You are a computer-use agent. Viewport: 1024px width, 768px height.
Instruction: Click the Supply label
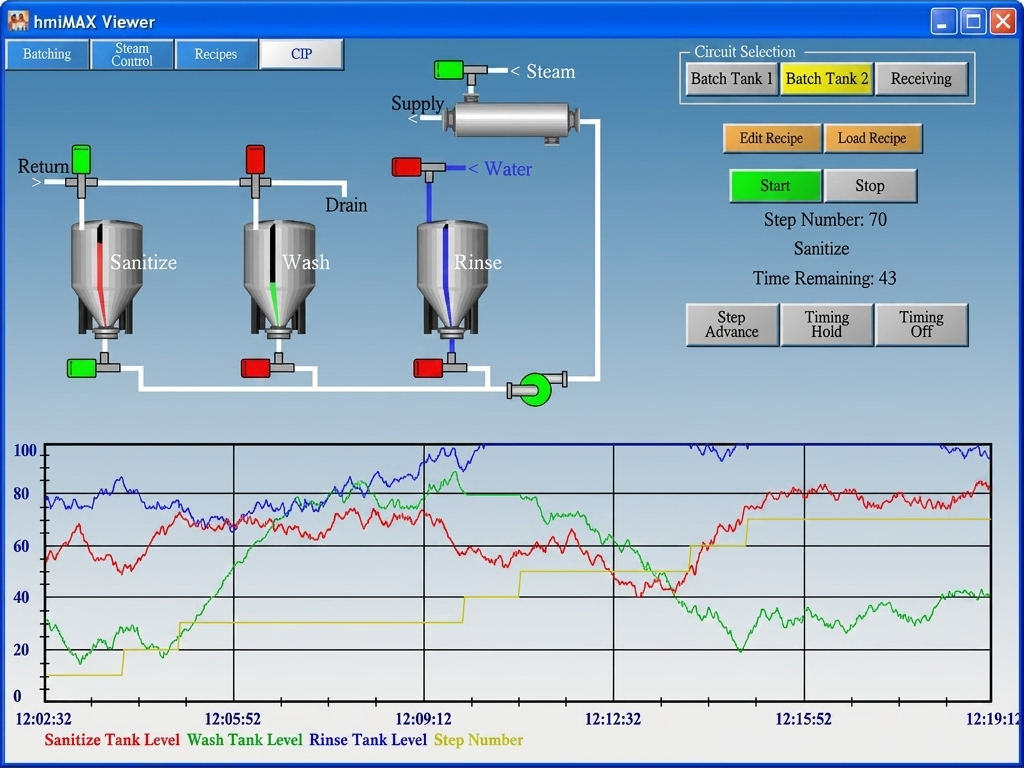(417, 104)
